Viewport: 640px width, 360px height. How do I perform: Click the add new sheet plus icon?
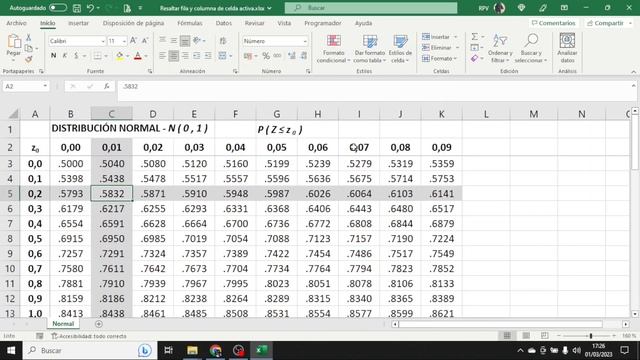(99, 324)
